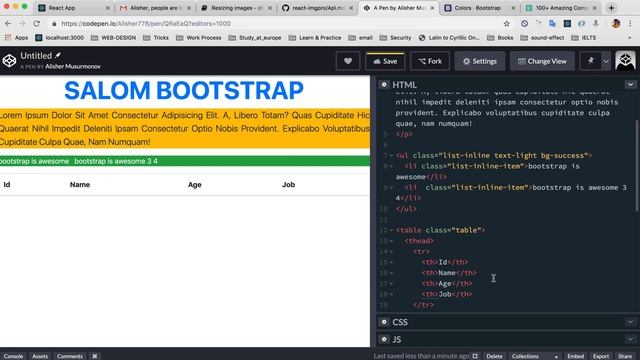Collapse the tr code fold arrow
640x360 pixels.
[391, 251]
